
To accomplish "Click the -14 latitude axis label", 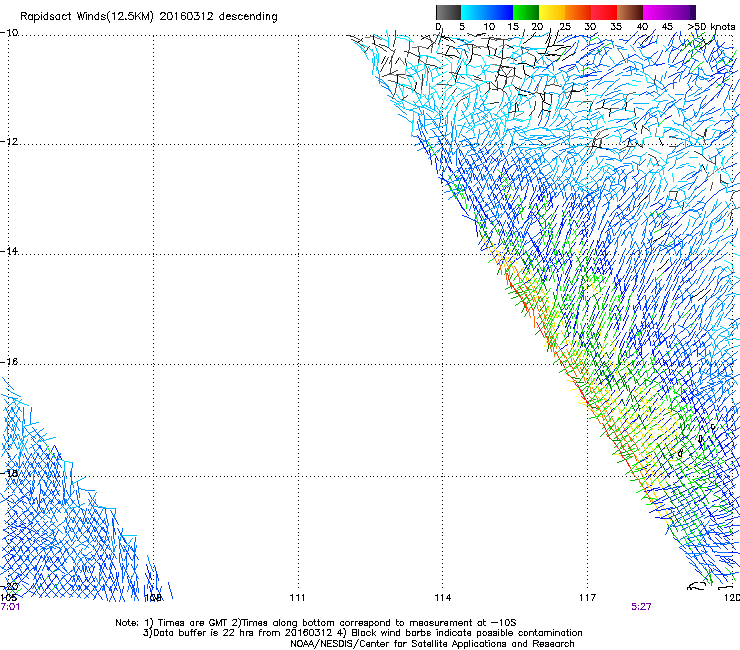I will point(9,251).
